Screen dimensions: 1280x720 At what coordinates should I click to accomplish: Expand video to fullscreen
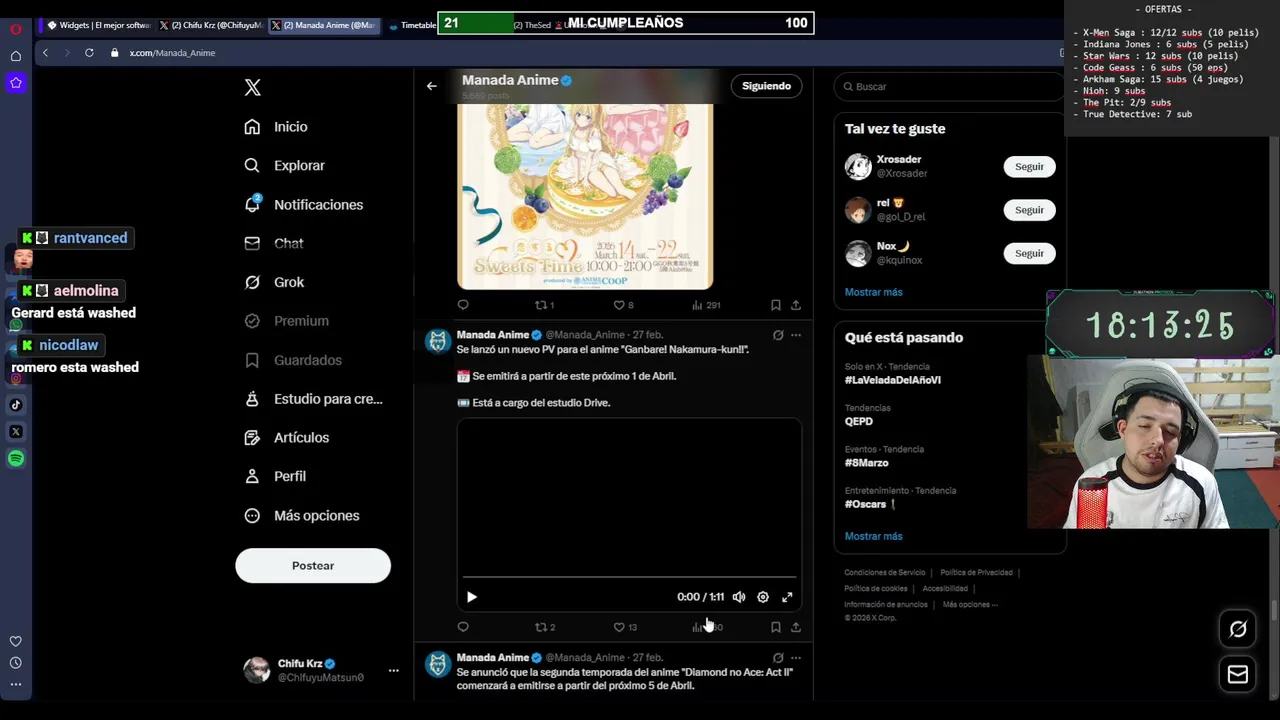[x=787, y=597]
